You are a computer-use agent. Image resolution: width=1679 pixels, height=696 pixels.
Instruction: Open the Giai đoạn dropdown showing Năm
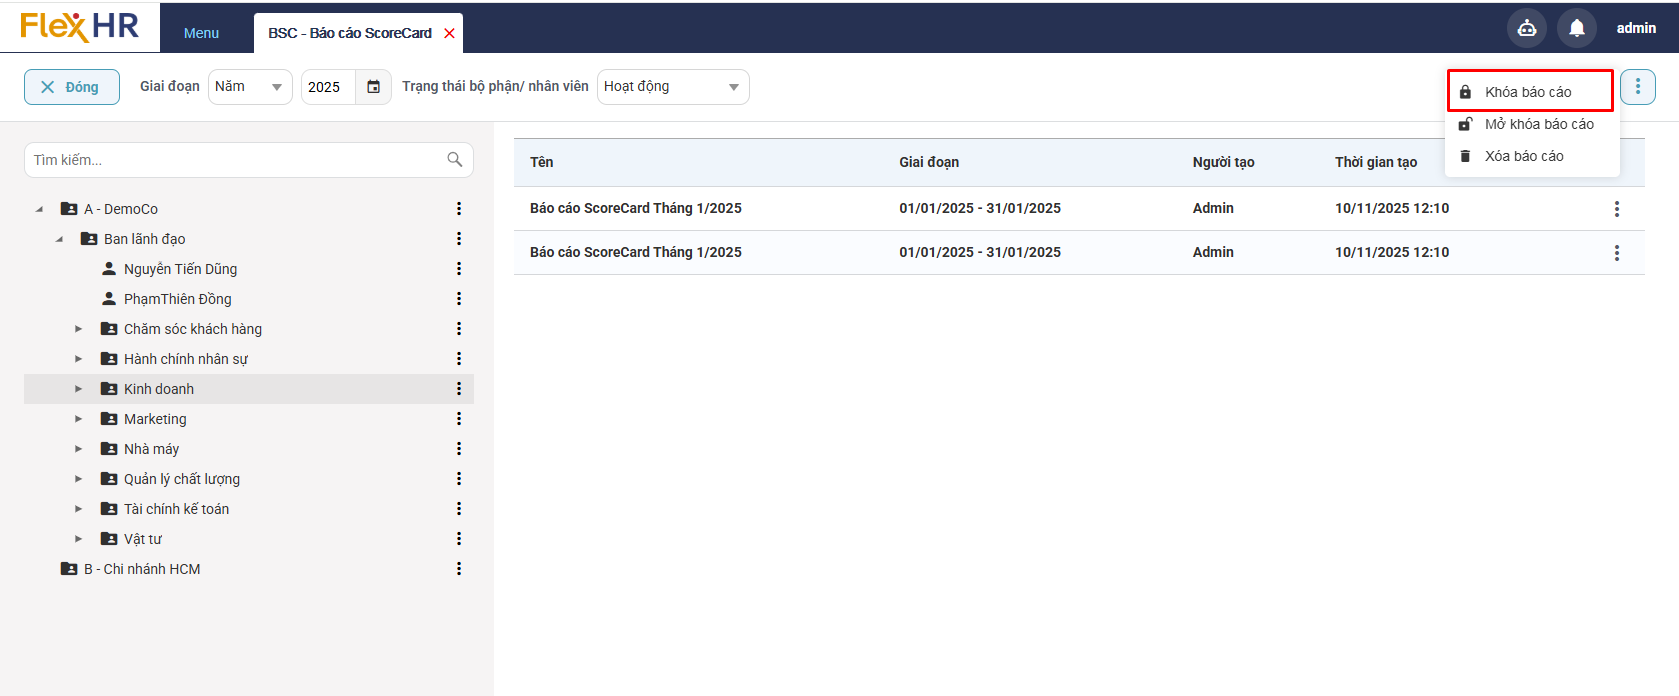pos(250,87)
